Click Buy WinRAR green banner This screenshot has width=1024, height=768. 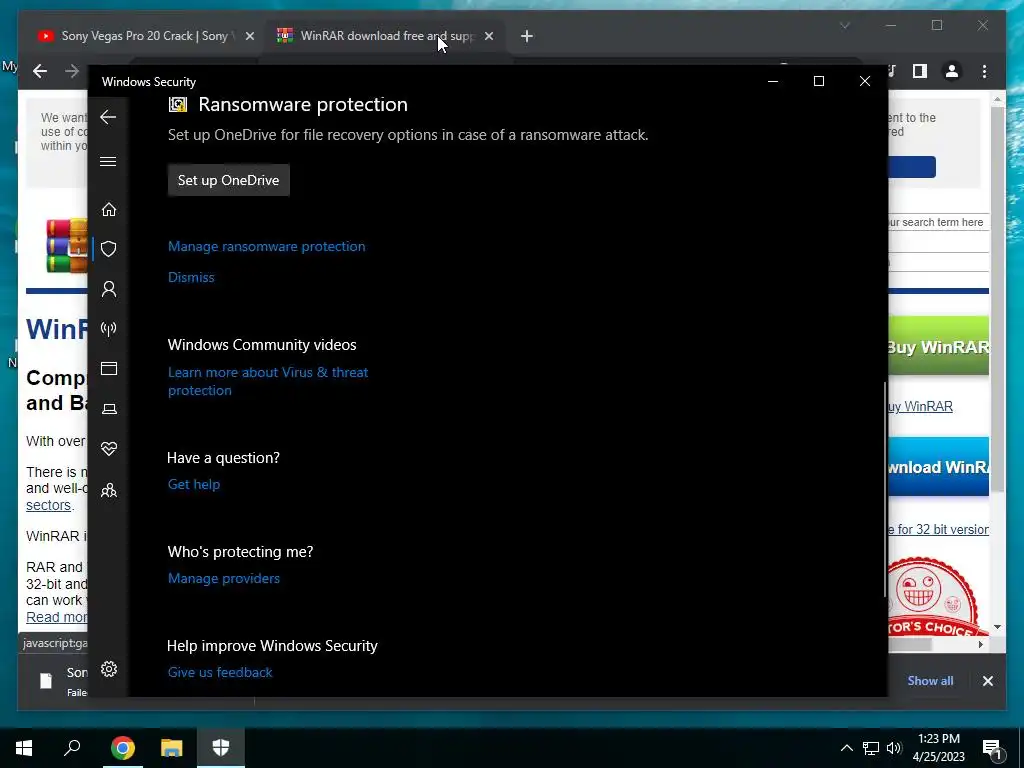pos(938,345)
